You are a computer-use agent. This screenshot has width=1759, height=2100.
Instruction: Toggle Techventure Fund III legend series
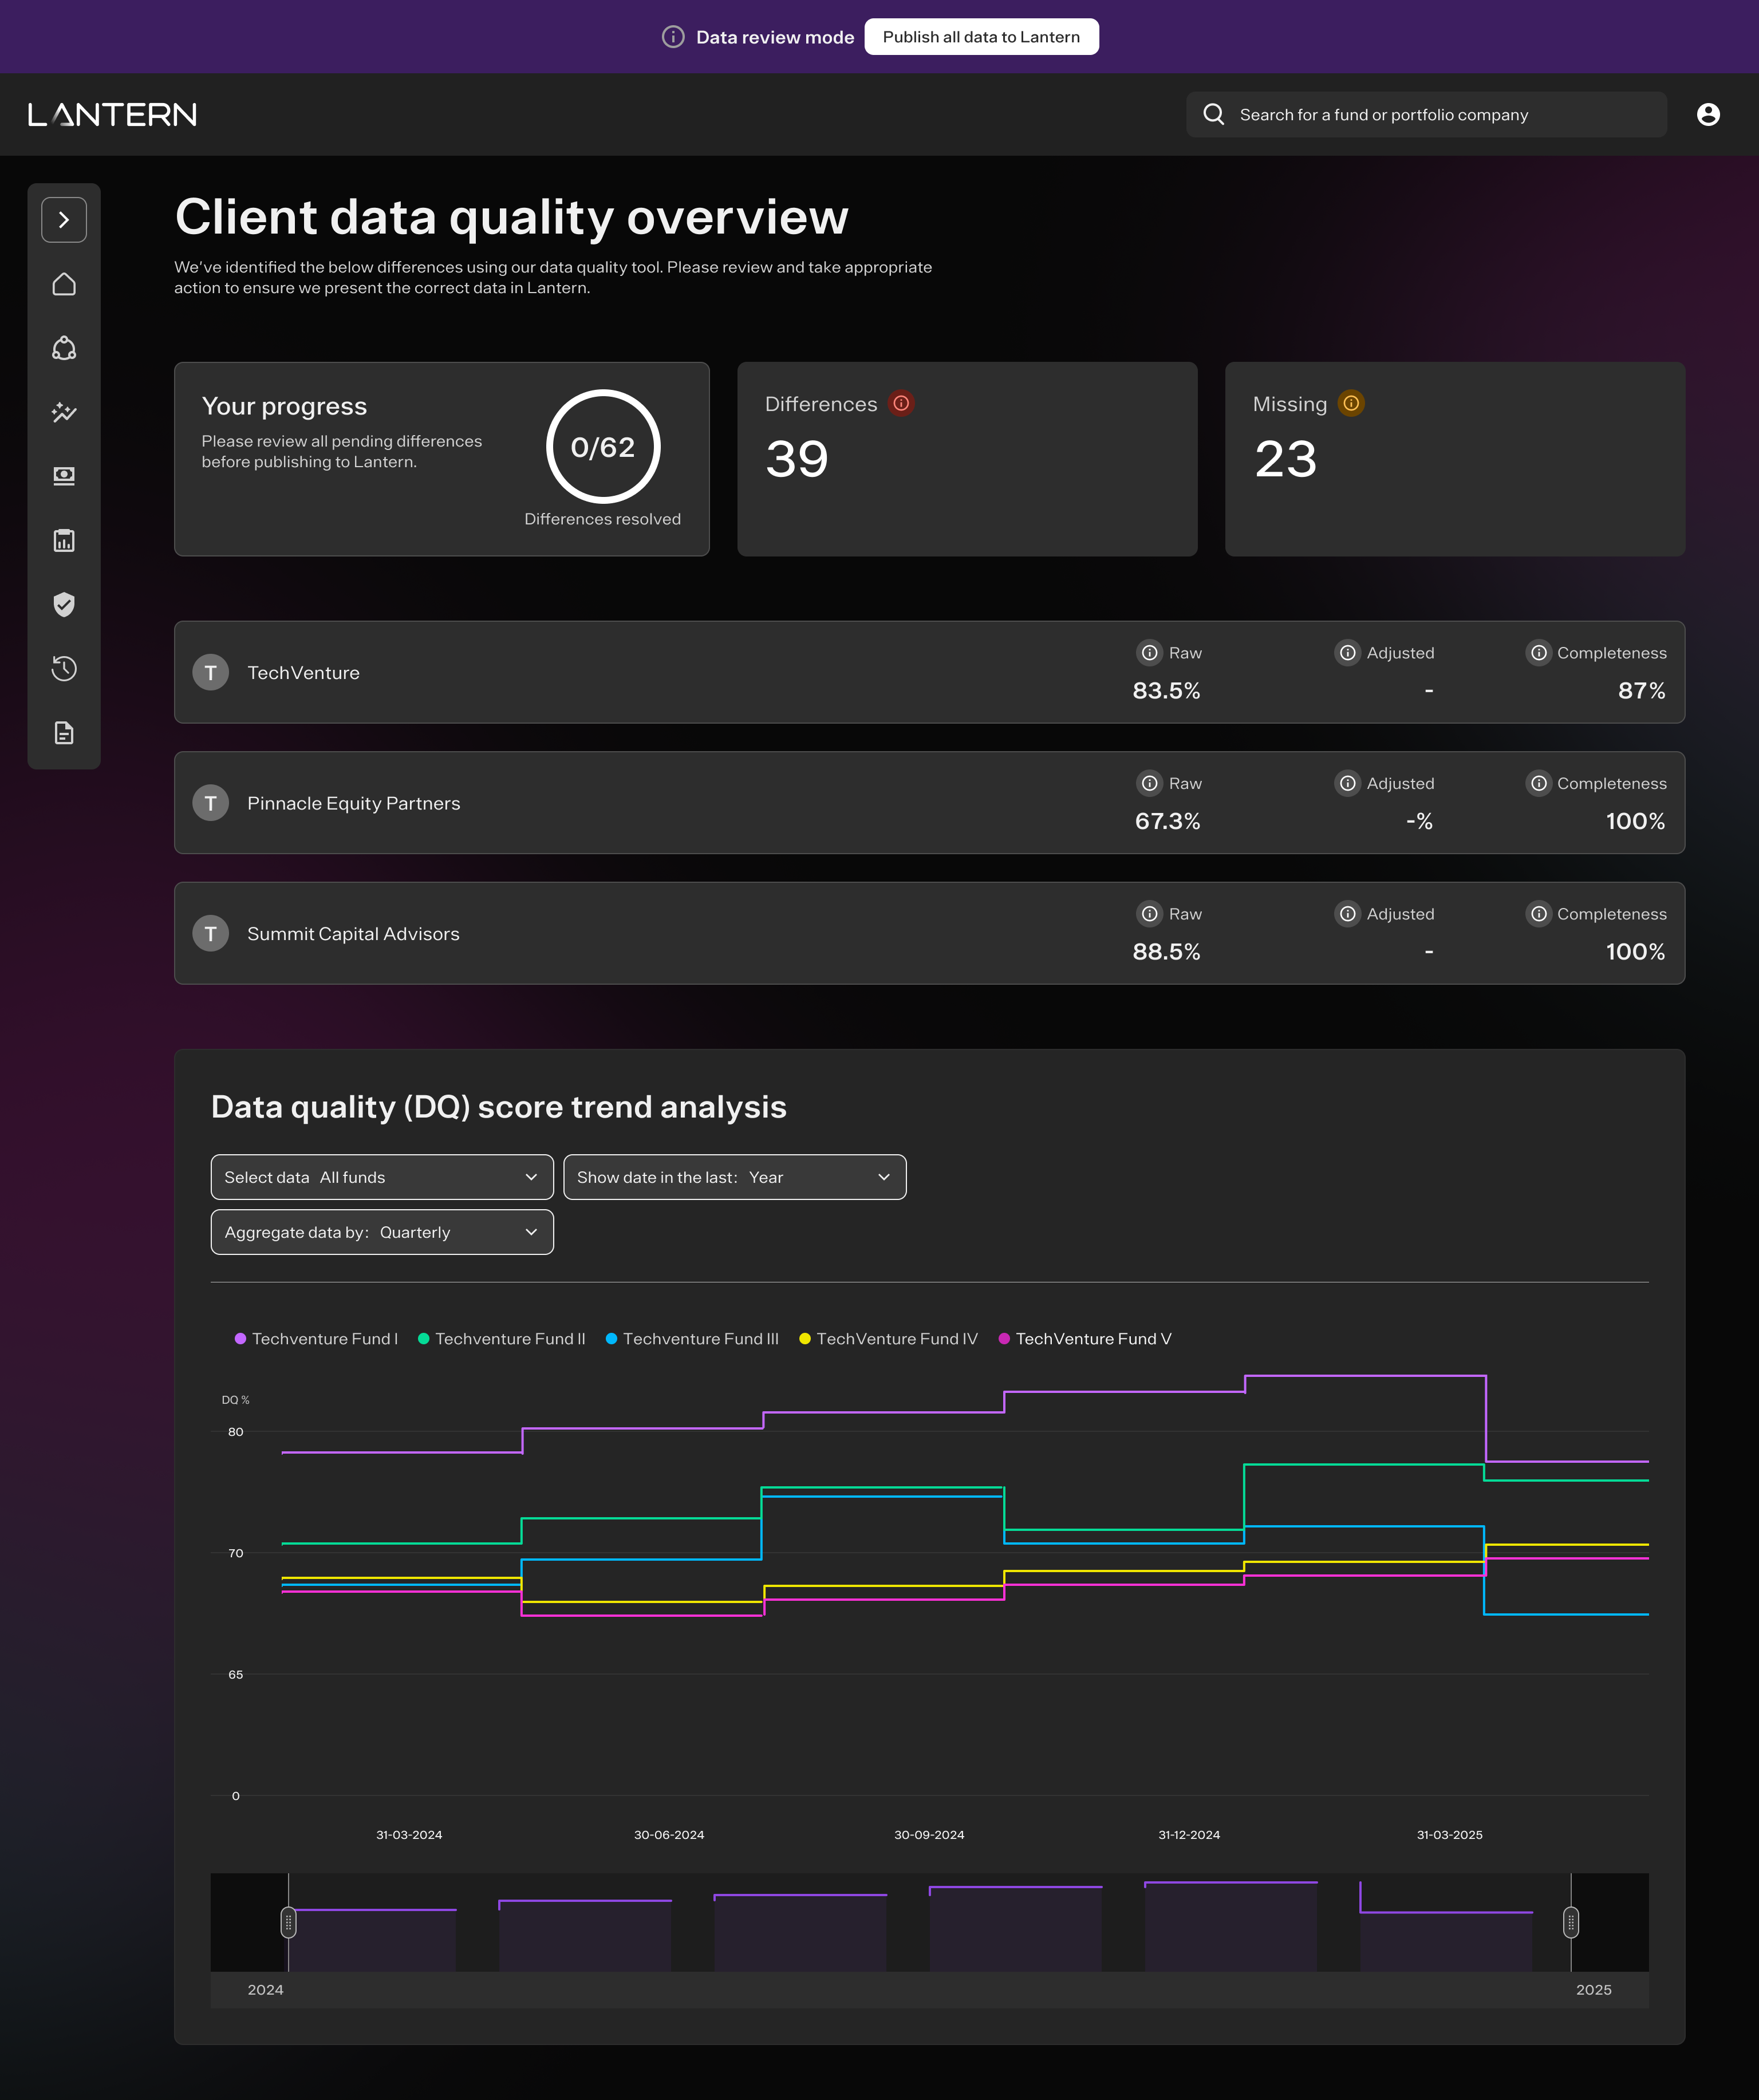click(x=692, y=1338)
